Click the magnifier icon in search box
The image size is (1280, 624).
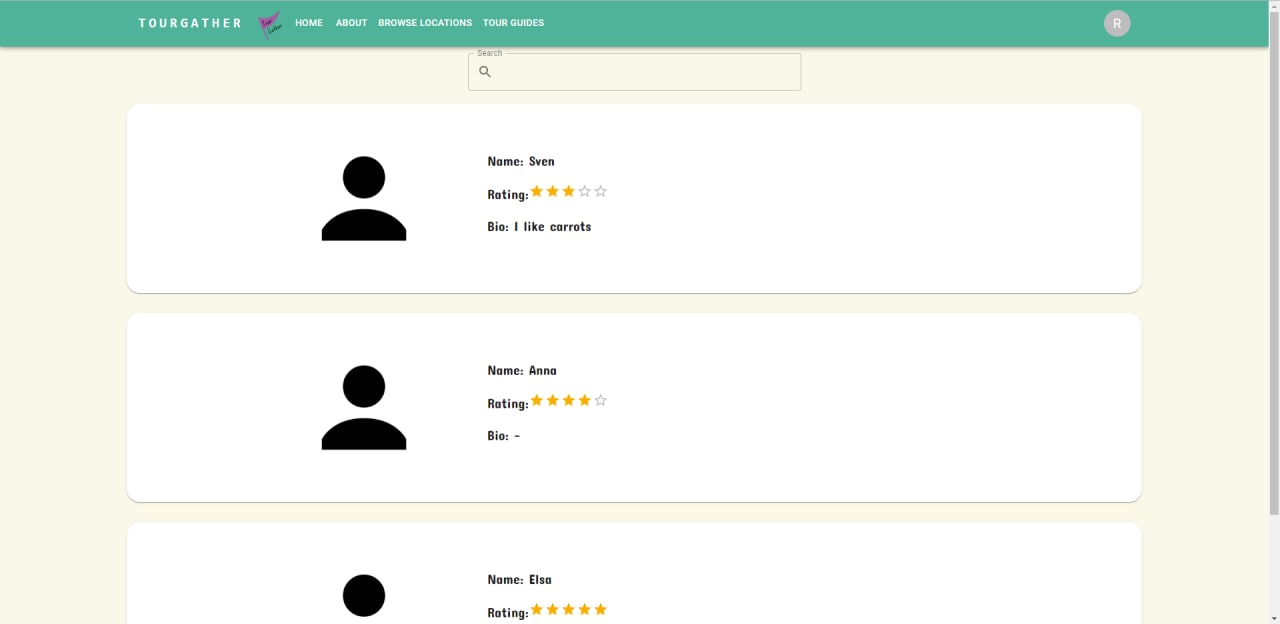485,72
